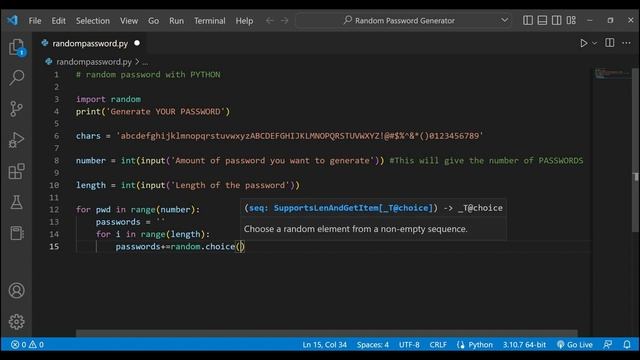
Task: Click the horizontal editor scrollbar
Action: tap(327, 333)
